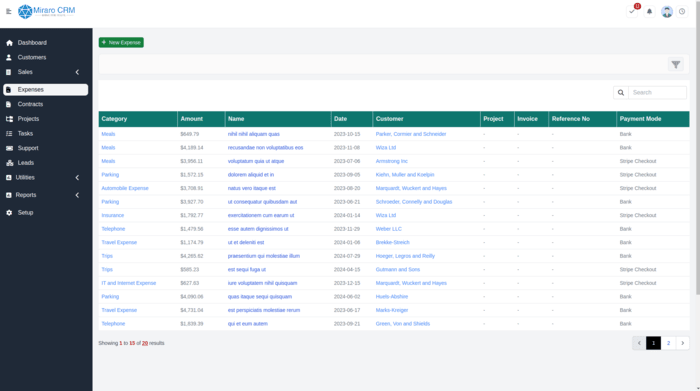Screen dimensions: 700x391
Task: Click the page vertical scrollbar
Action: pyautogui.click(x=698, y=147)
